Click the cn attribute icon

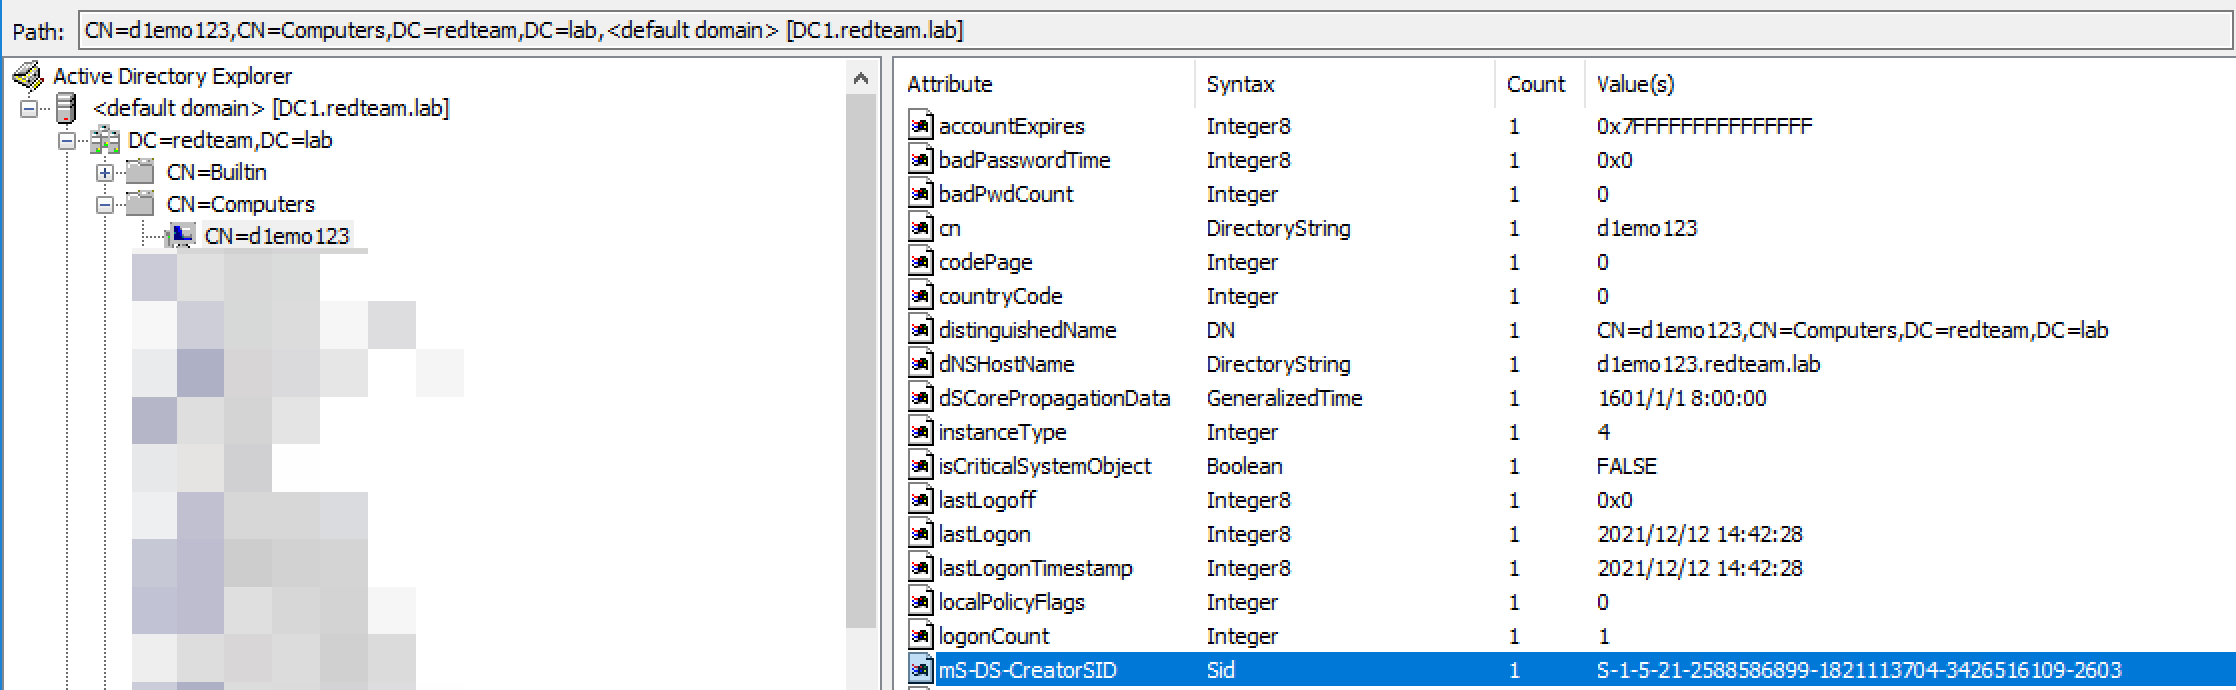click(920, 227)
